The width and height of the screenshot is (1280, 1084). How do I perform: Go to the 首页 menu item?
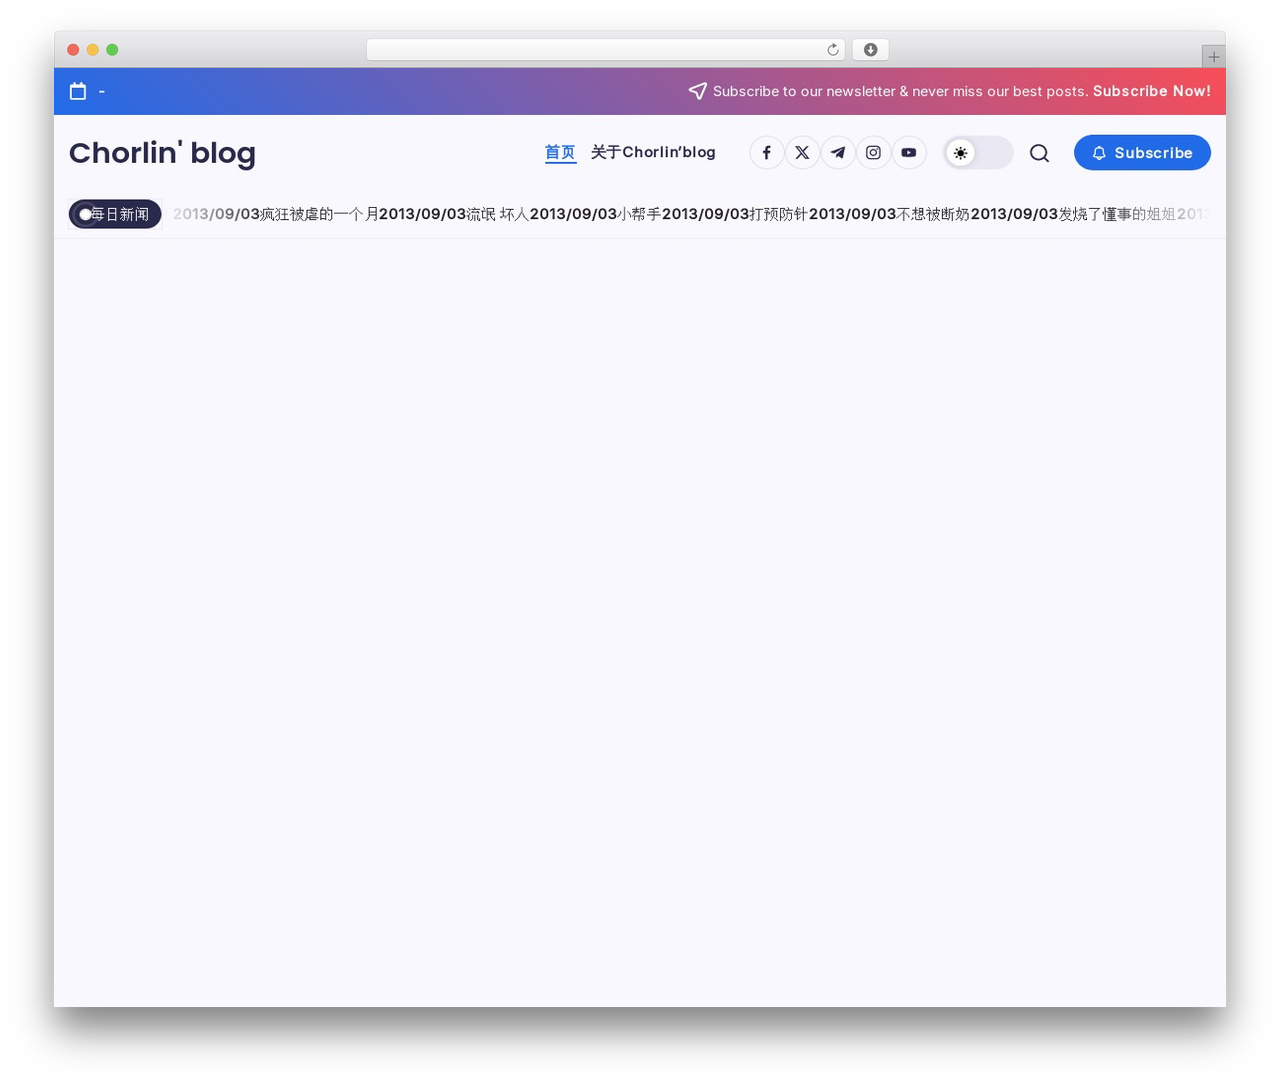[x=560, y=153]
